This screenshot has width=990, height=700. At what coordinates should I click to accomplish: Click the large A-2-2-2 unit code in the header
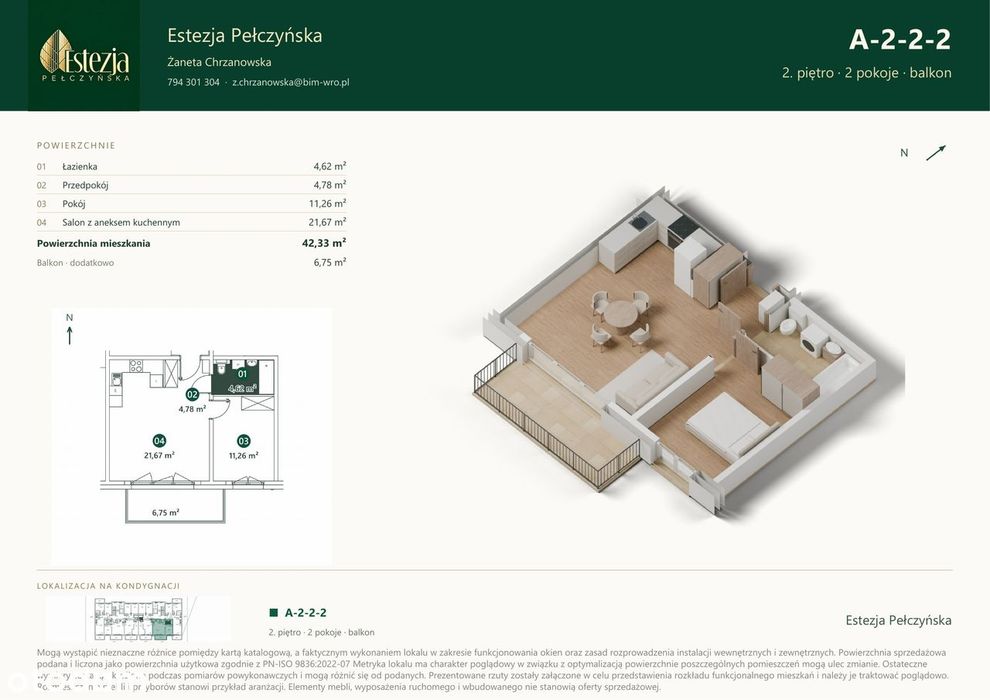click(x=900, y=39)
